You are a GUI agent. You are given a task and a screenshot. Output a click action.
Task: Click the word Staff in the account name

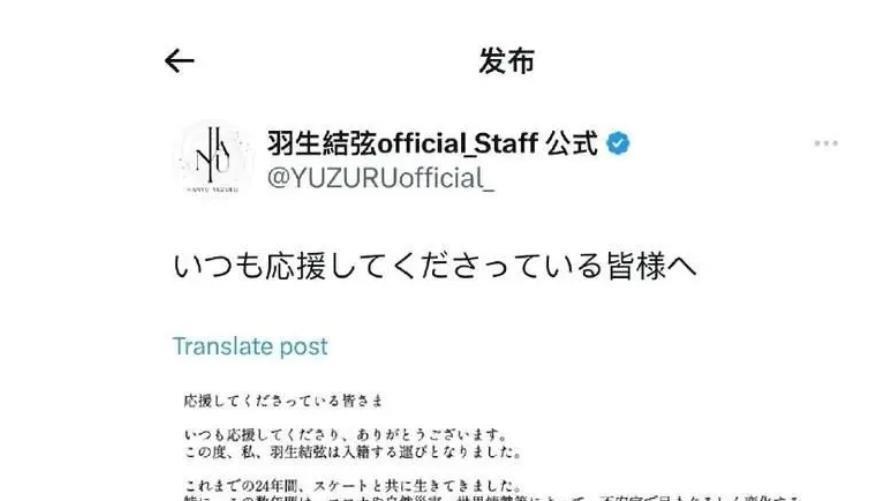(506, 143)
